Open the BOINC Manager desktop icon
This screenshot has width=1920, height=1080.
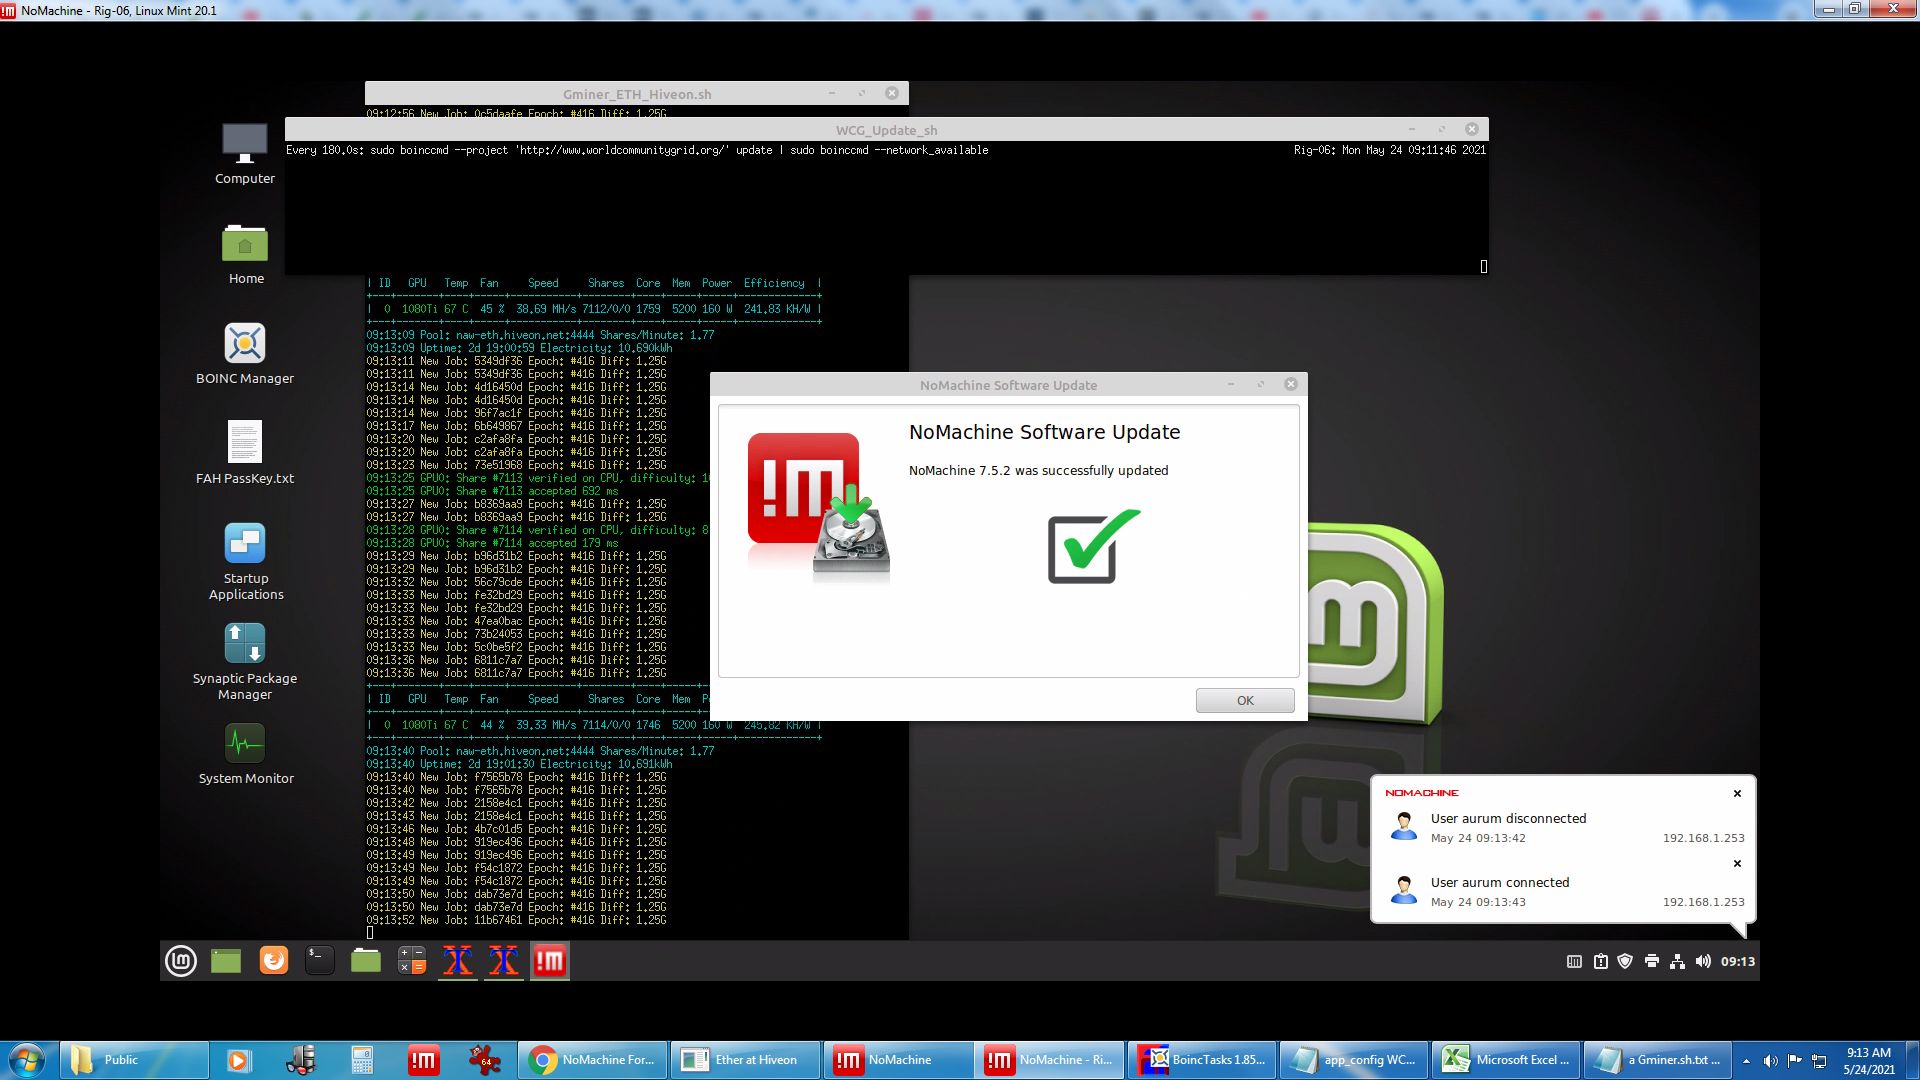(245, 345)
